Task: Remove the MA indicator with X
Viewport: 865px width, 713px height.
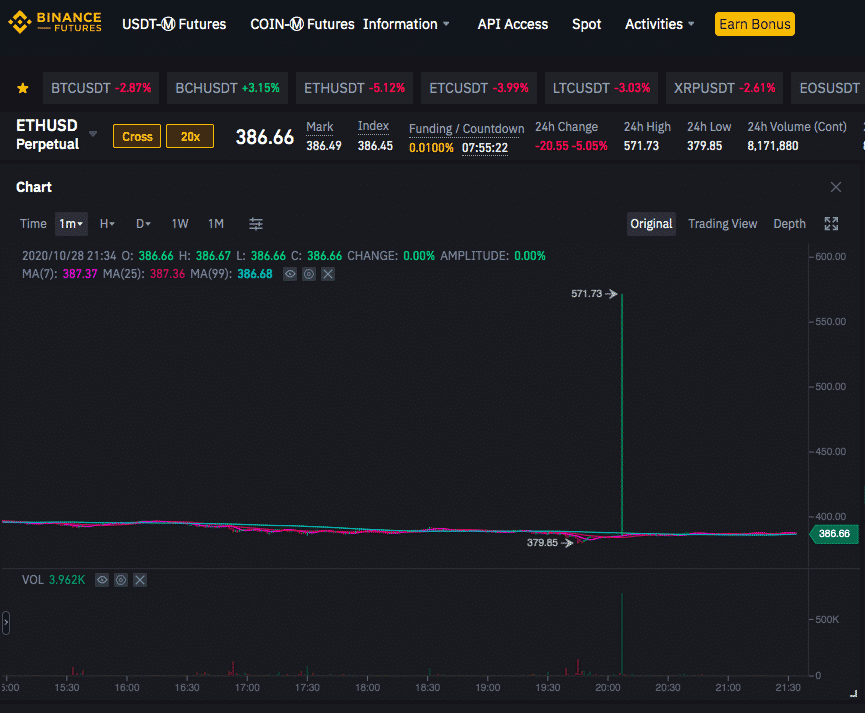Action: 328,274
